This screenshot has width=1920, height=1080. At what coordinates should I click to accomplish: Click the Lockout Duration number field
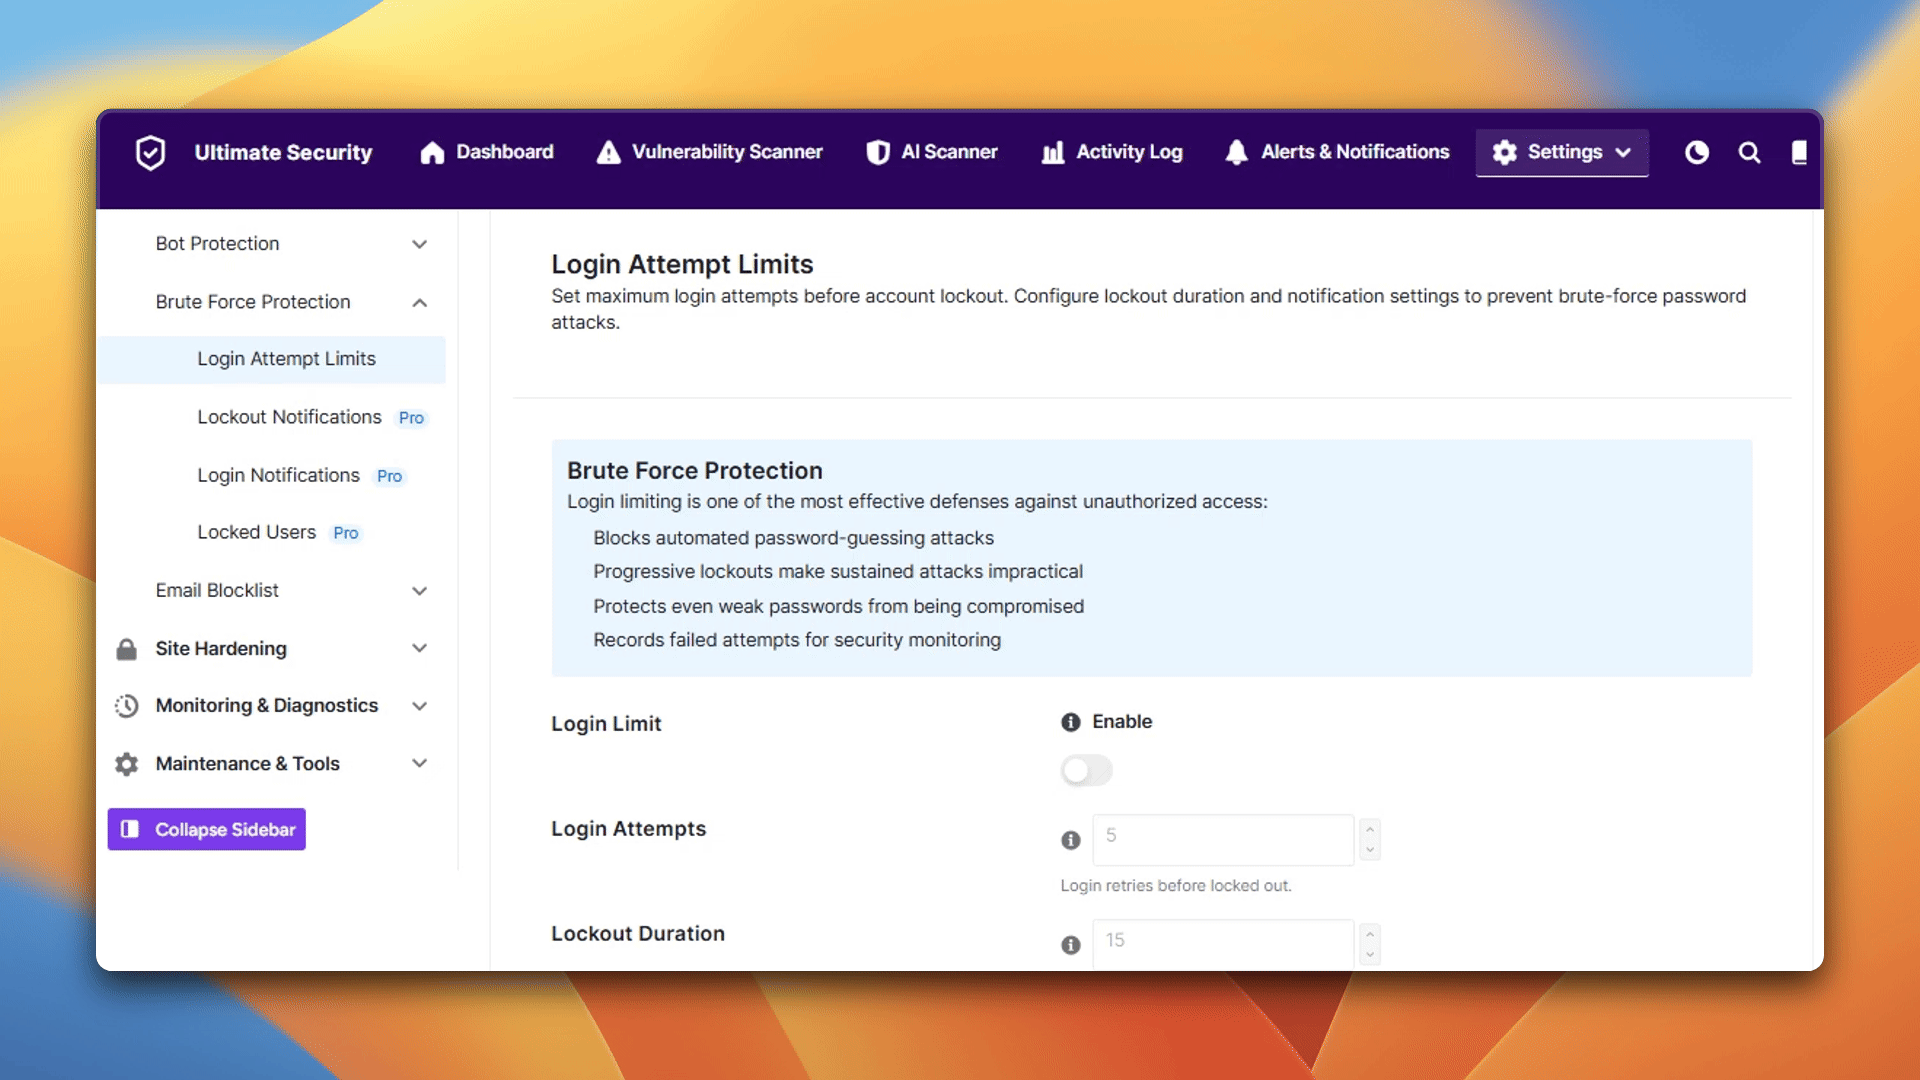[1223, 944]
